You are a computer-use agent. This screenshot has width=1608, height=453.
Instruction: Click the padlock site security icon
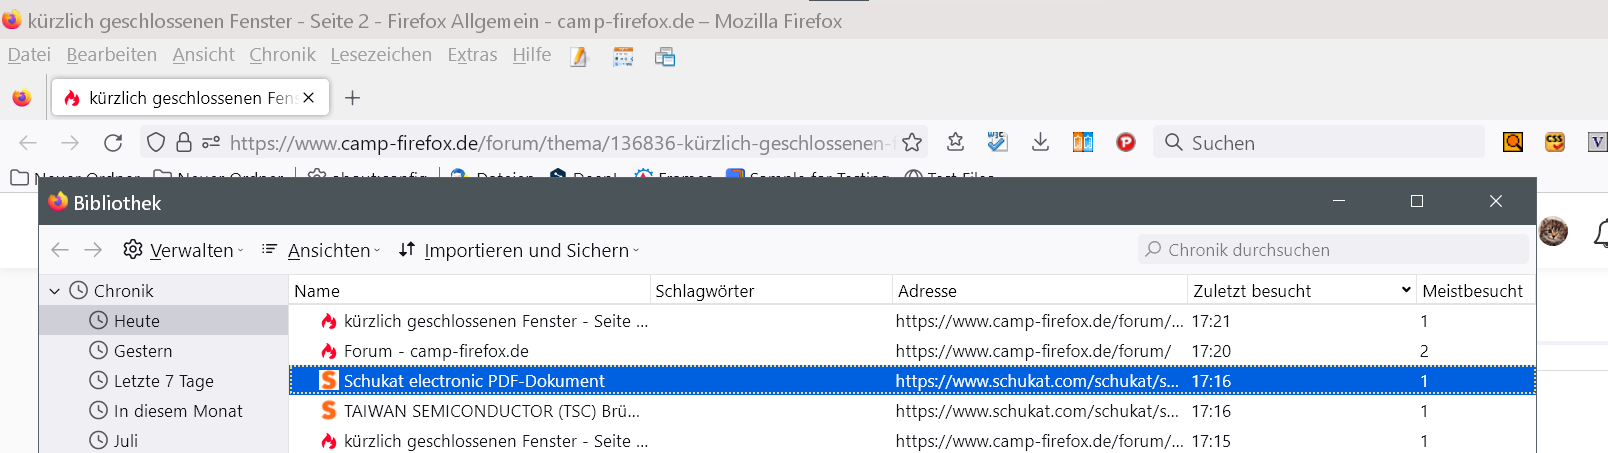183,143
